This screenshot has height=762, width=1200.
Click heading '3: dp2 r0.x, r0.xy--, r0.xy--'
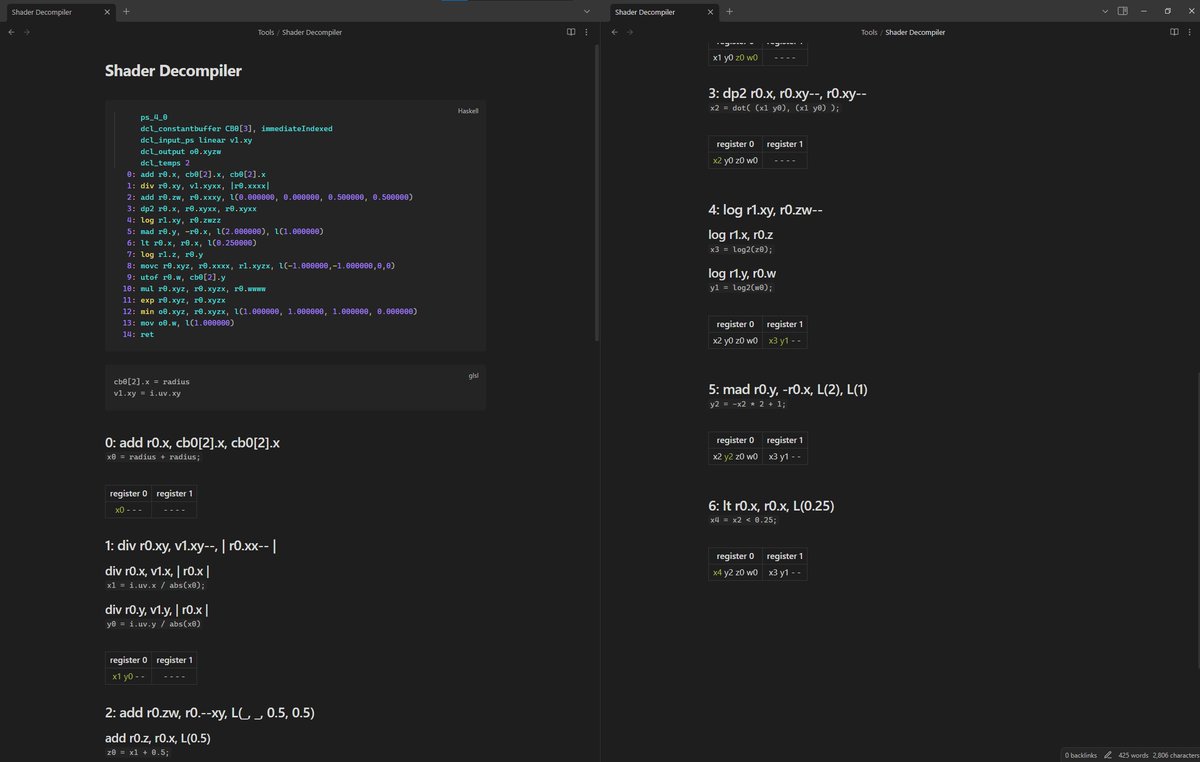point(787,94)
